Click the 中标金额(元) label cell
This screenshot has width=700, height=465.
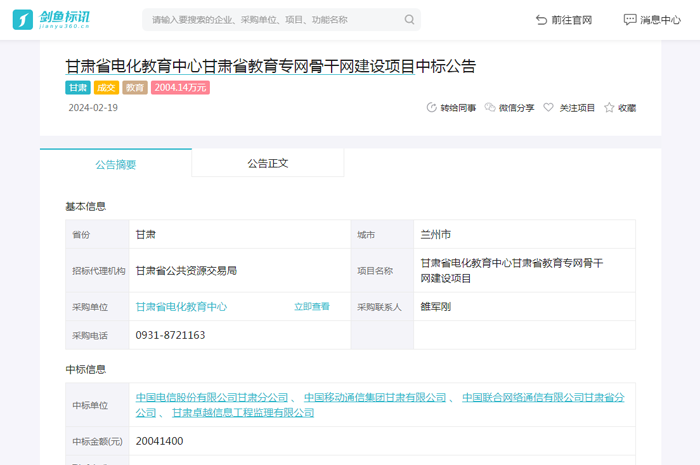pos(97,441)
